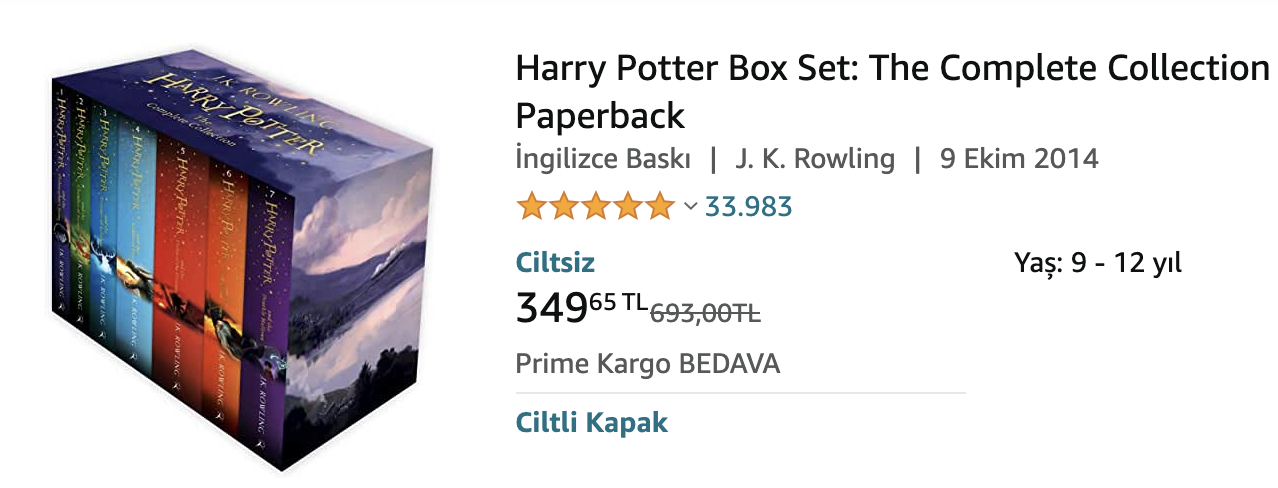Click the crossed-out 693,00TL list price
Screen dimensions: 1278x488
(x=705, y=313)
